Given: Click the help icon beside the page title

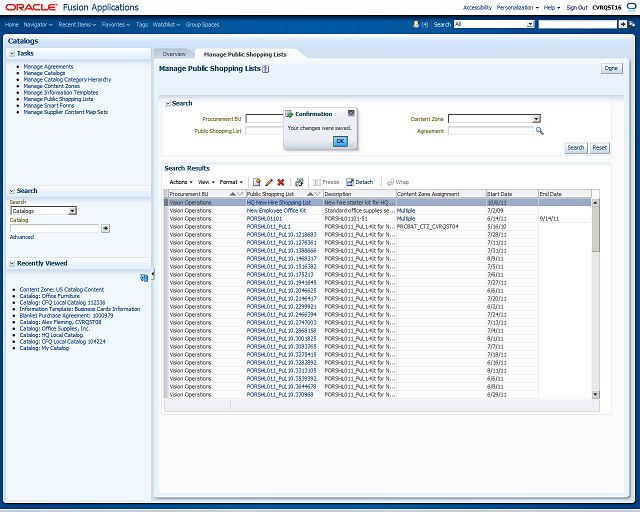Looking at the screenshot, I should click(x=265, y=69).
